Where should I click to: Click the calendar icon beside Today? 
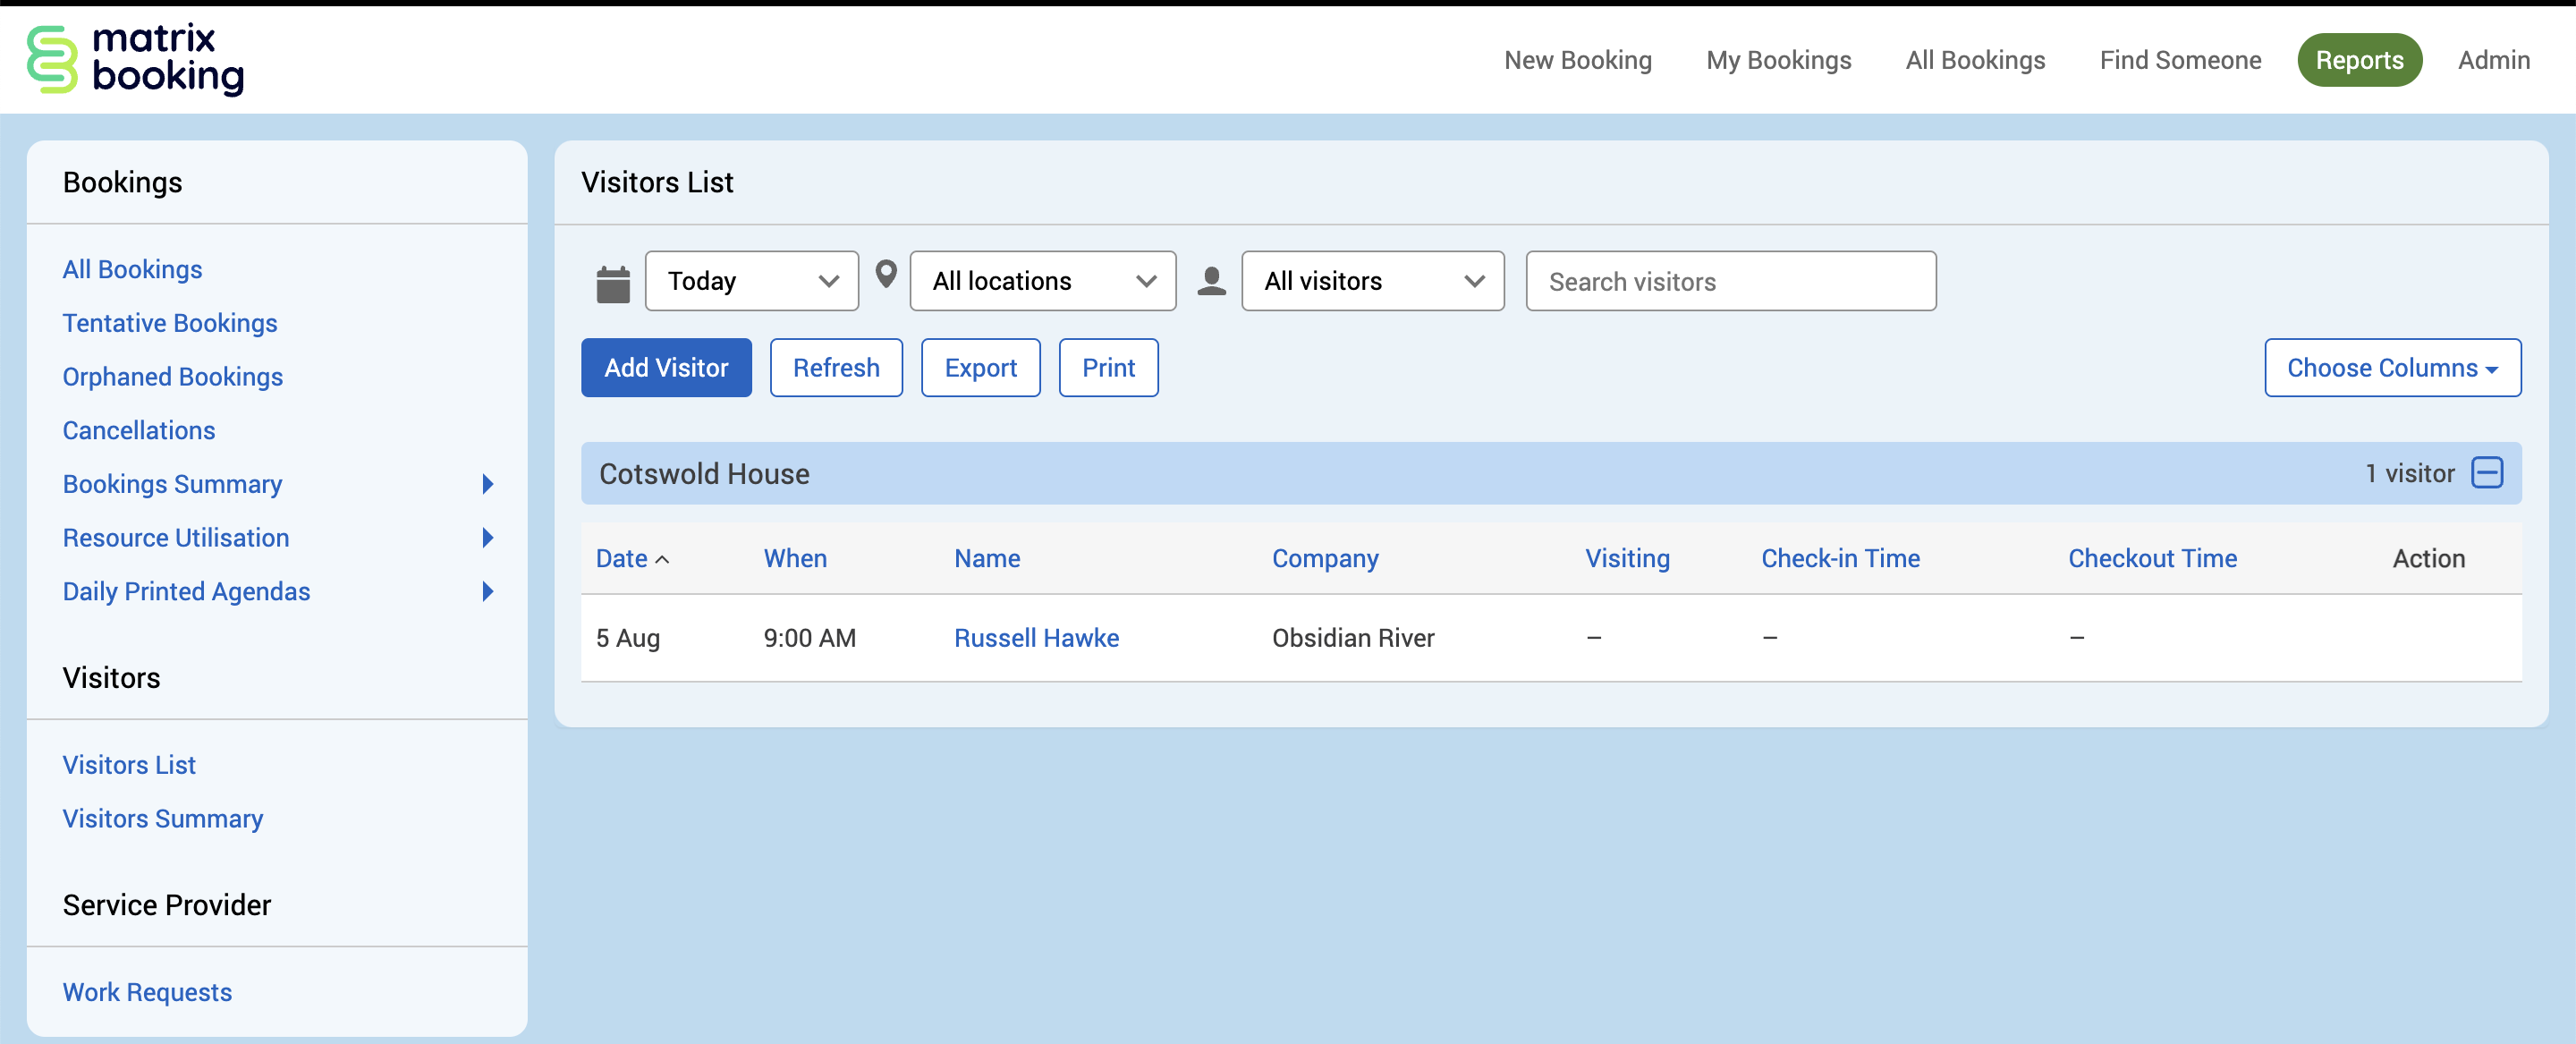tap(612, 283)
